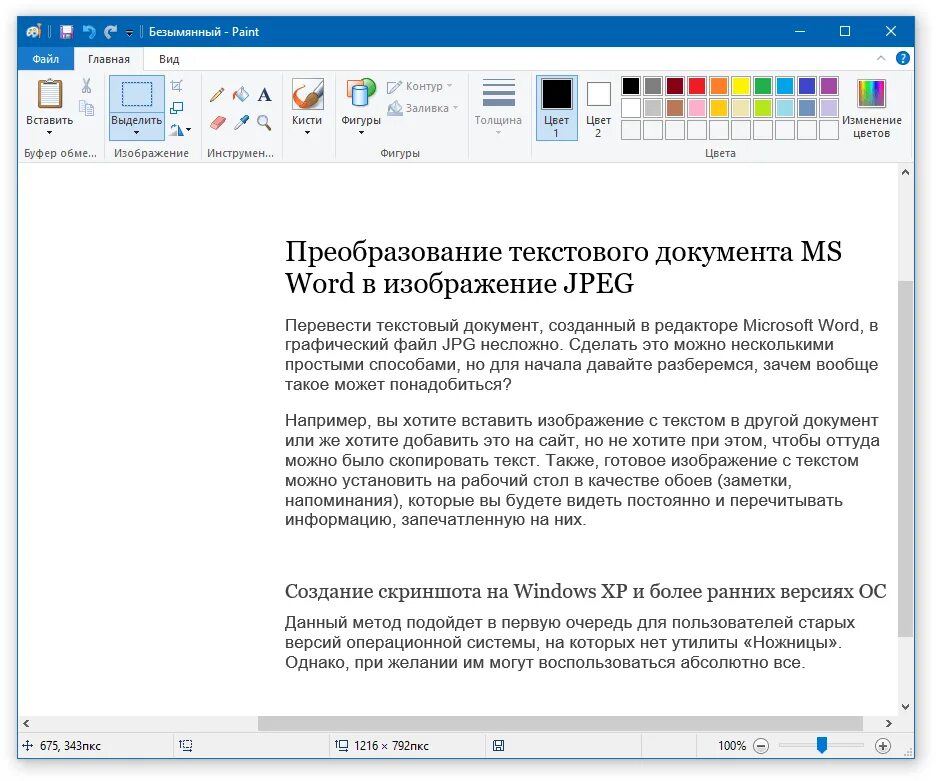Switch to the Главная tab

[109, 59]
